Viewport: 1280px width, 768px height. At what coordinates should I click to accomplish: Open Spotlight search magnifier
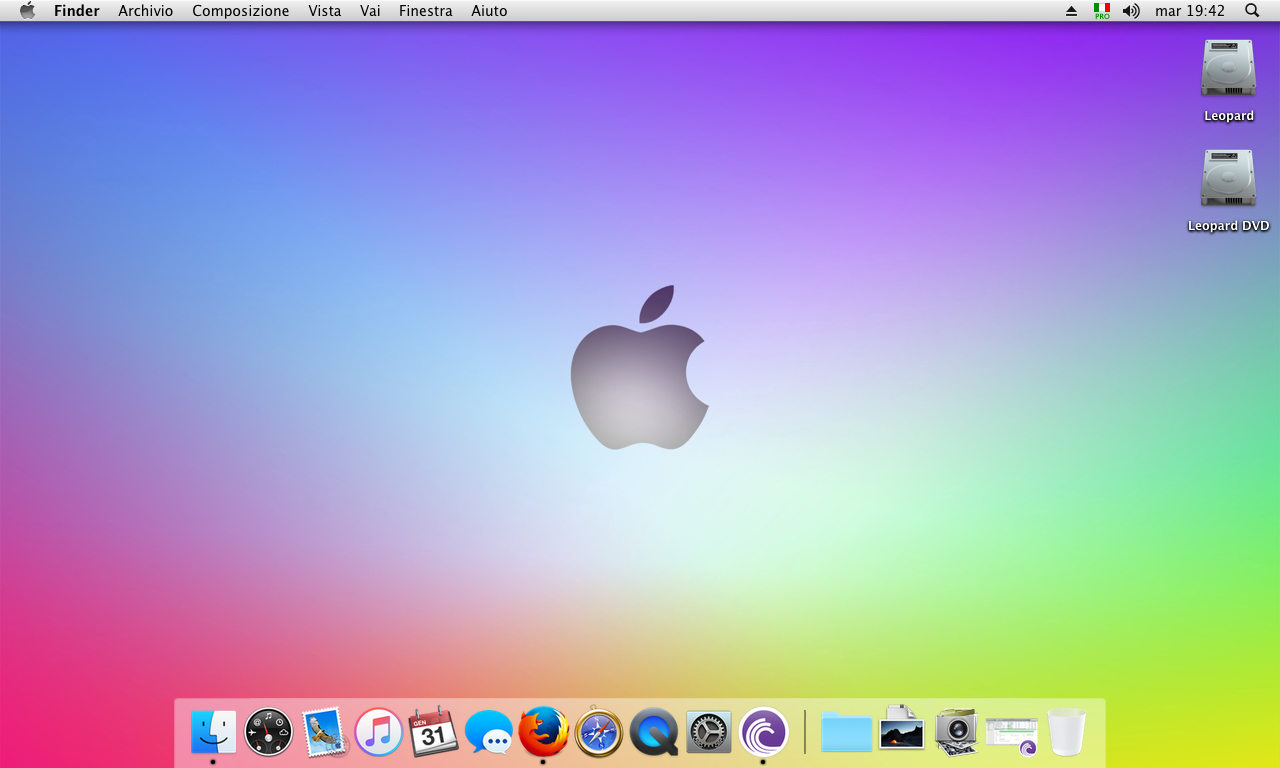(1252, 11)
